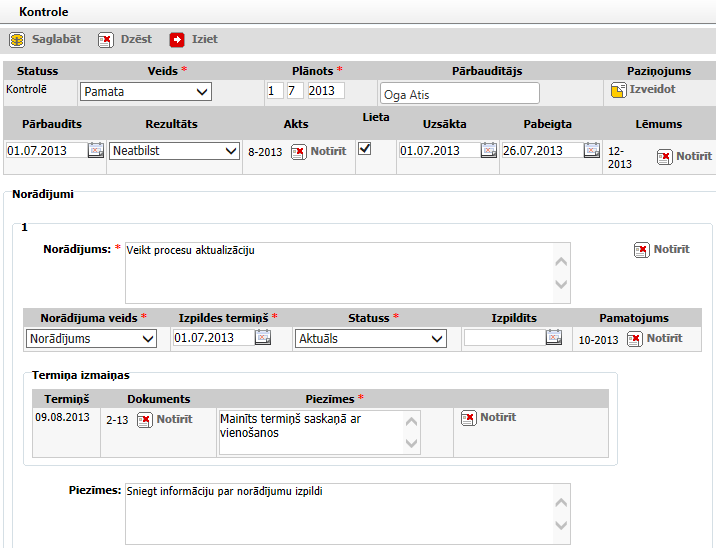716x548 pixels.
Task: Click the red Iziet exit icon
Action: [x=177, y=40]
